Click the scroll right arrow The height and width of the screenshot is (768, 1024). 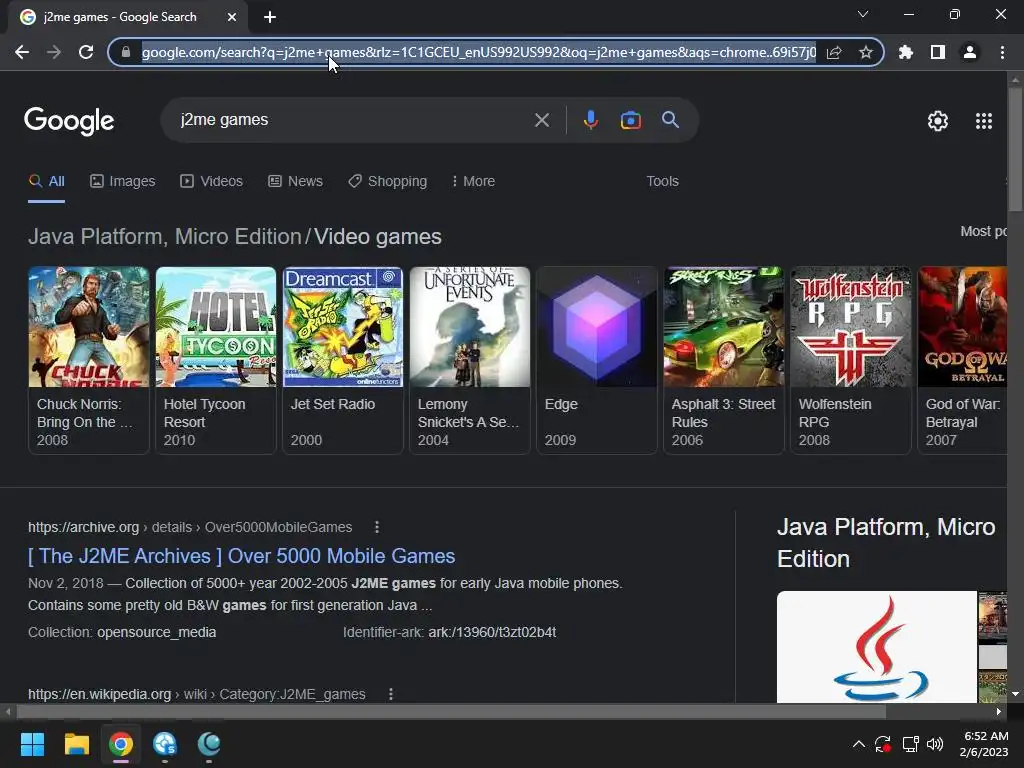click(x=999, y=712)
